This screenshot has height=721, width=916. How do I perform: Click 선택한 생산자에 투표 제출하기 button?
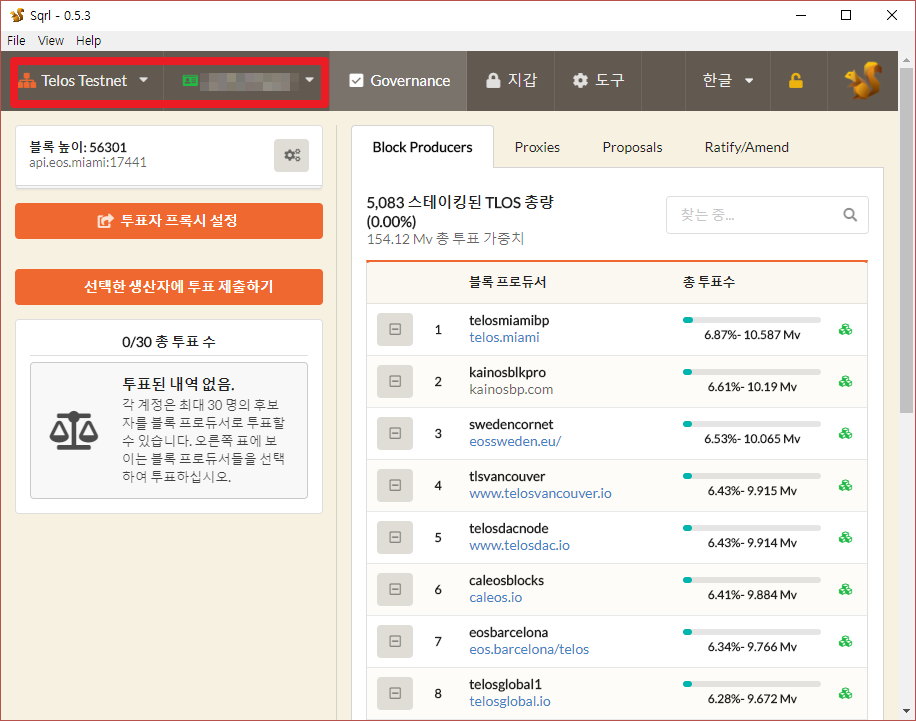coord(169,287)
